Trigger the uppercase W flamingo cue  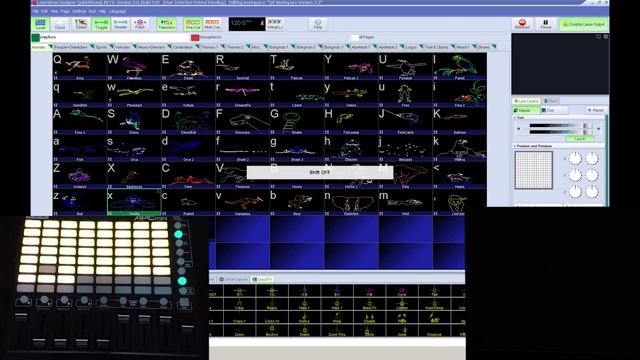pos(134,66)
